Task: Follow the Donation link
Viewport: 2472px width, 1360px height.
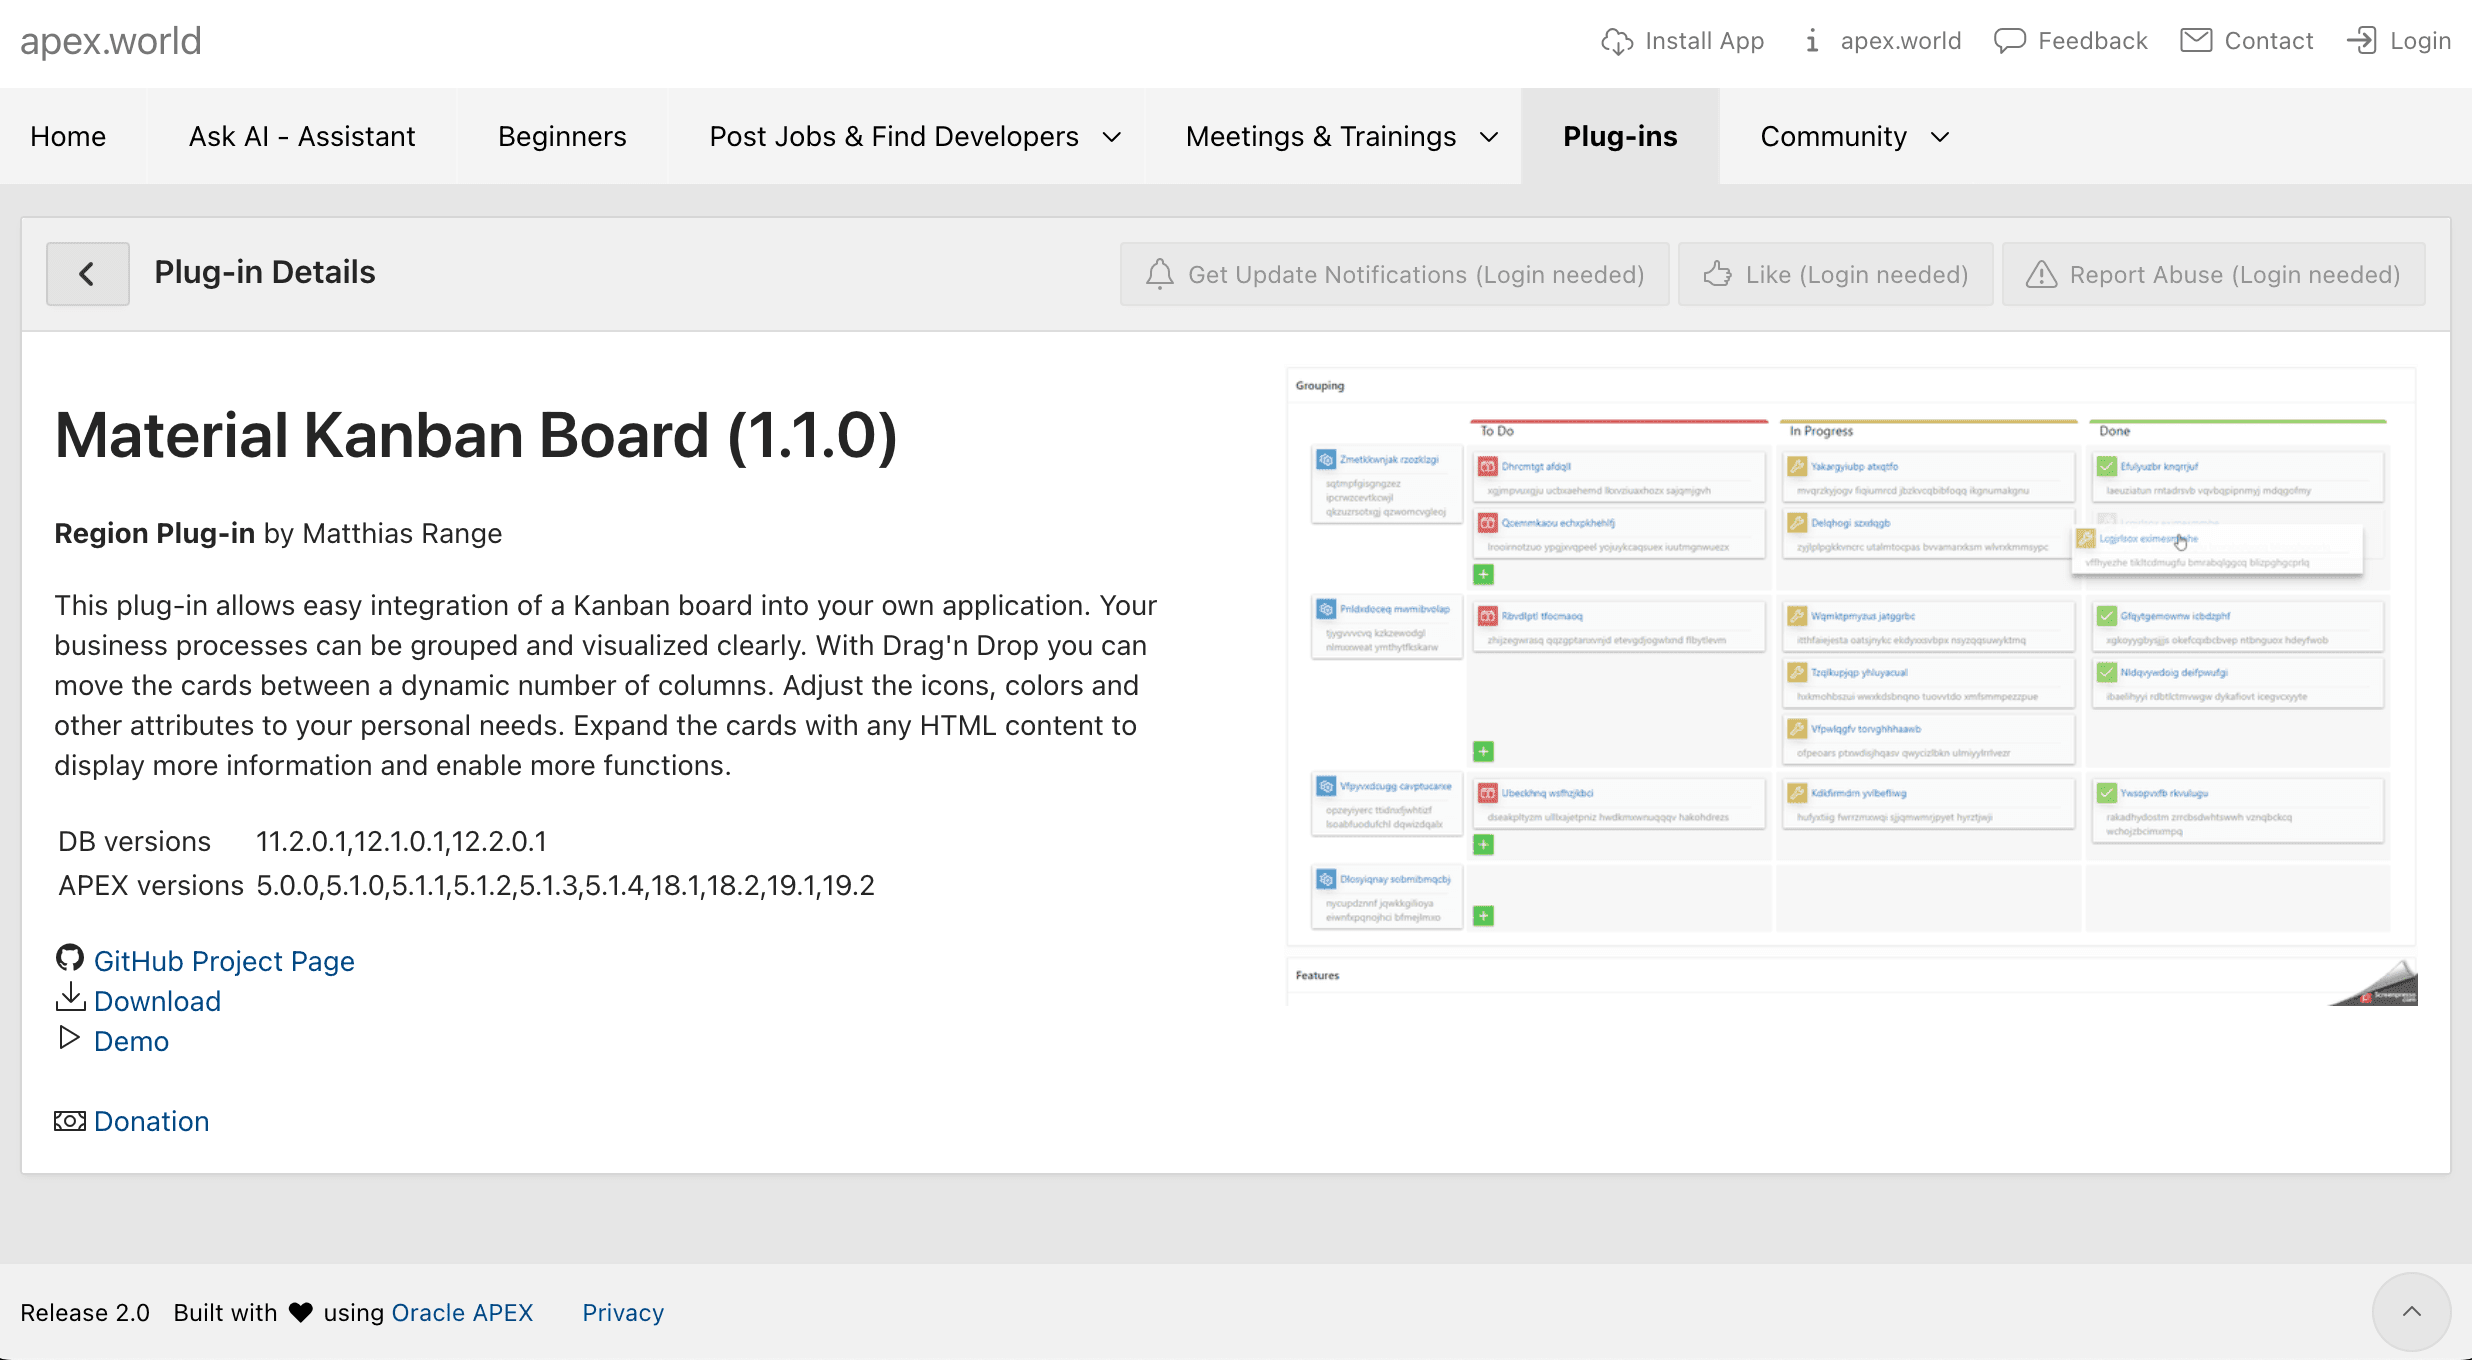Action: tap(151, 1121)
